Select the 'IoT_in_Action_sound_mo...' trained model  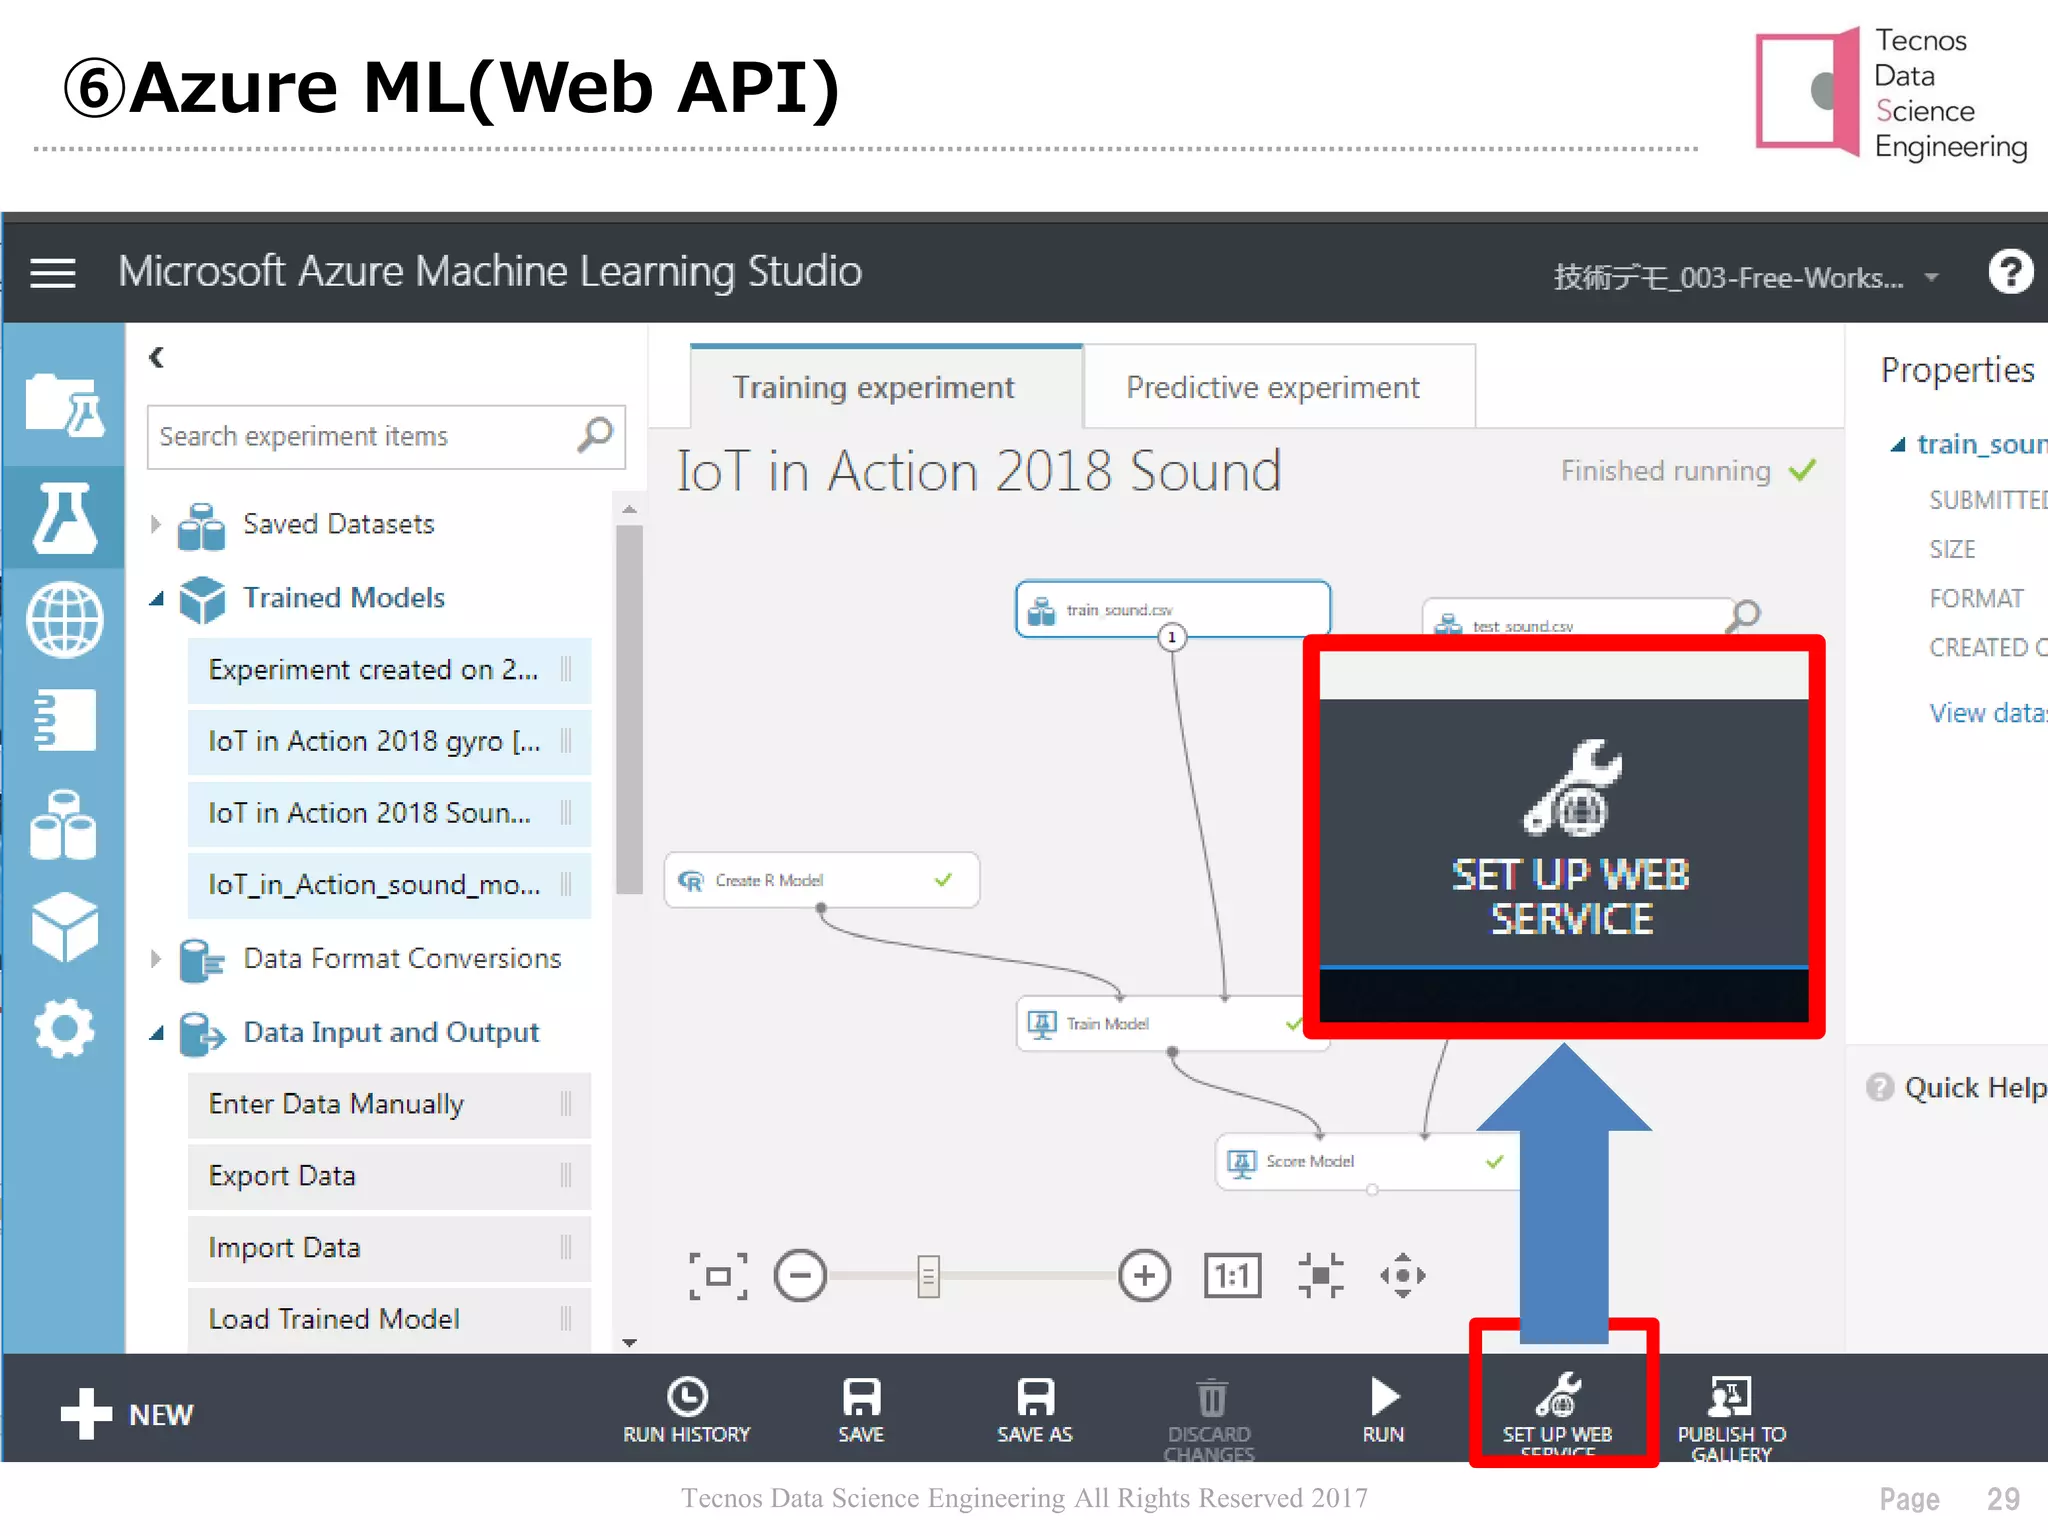(389, 885)
